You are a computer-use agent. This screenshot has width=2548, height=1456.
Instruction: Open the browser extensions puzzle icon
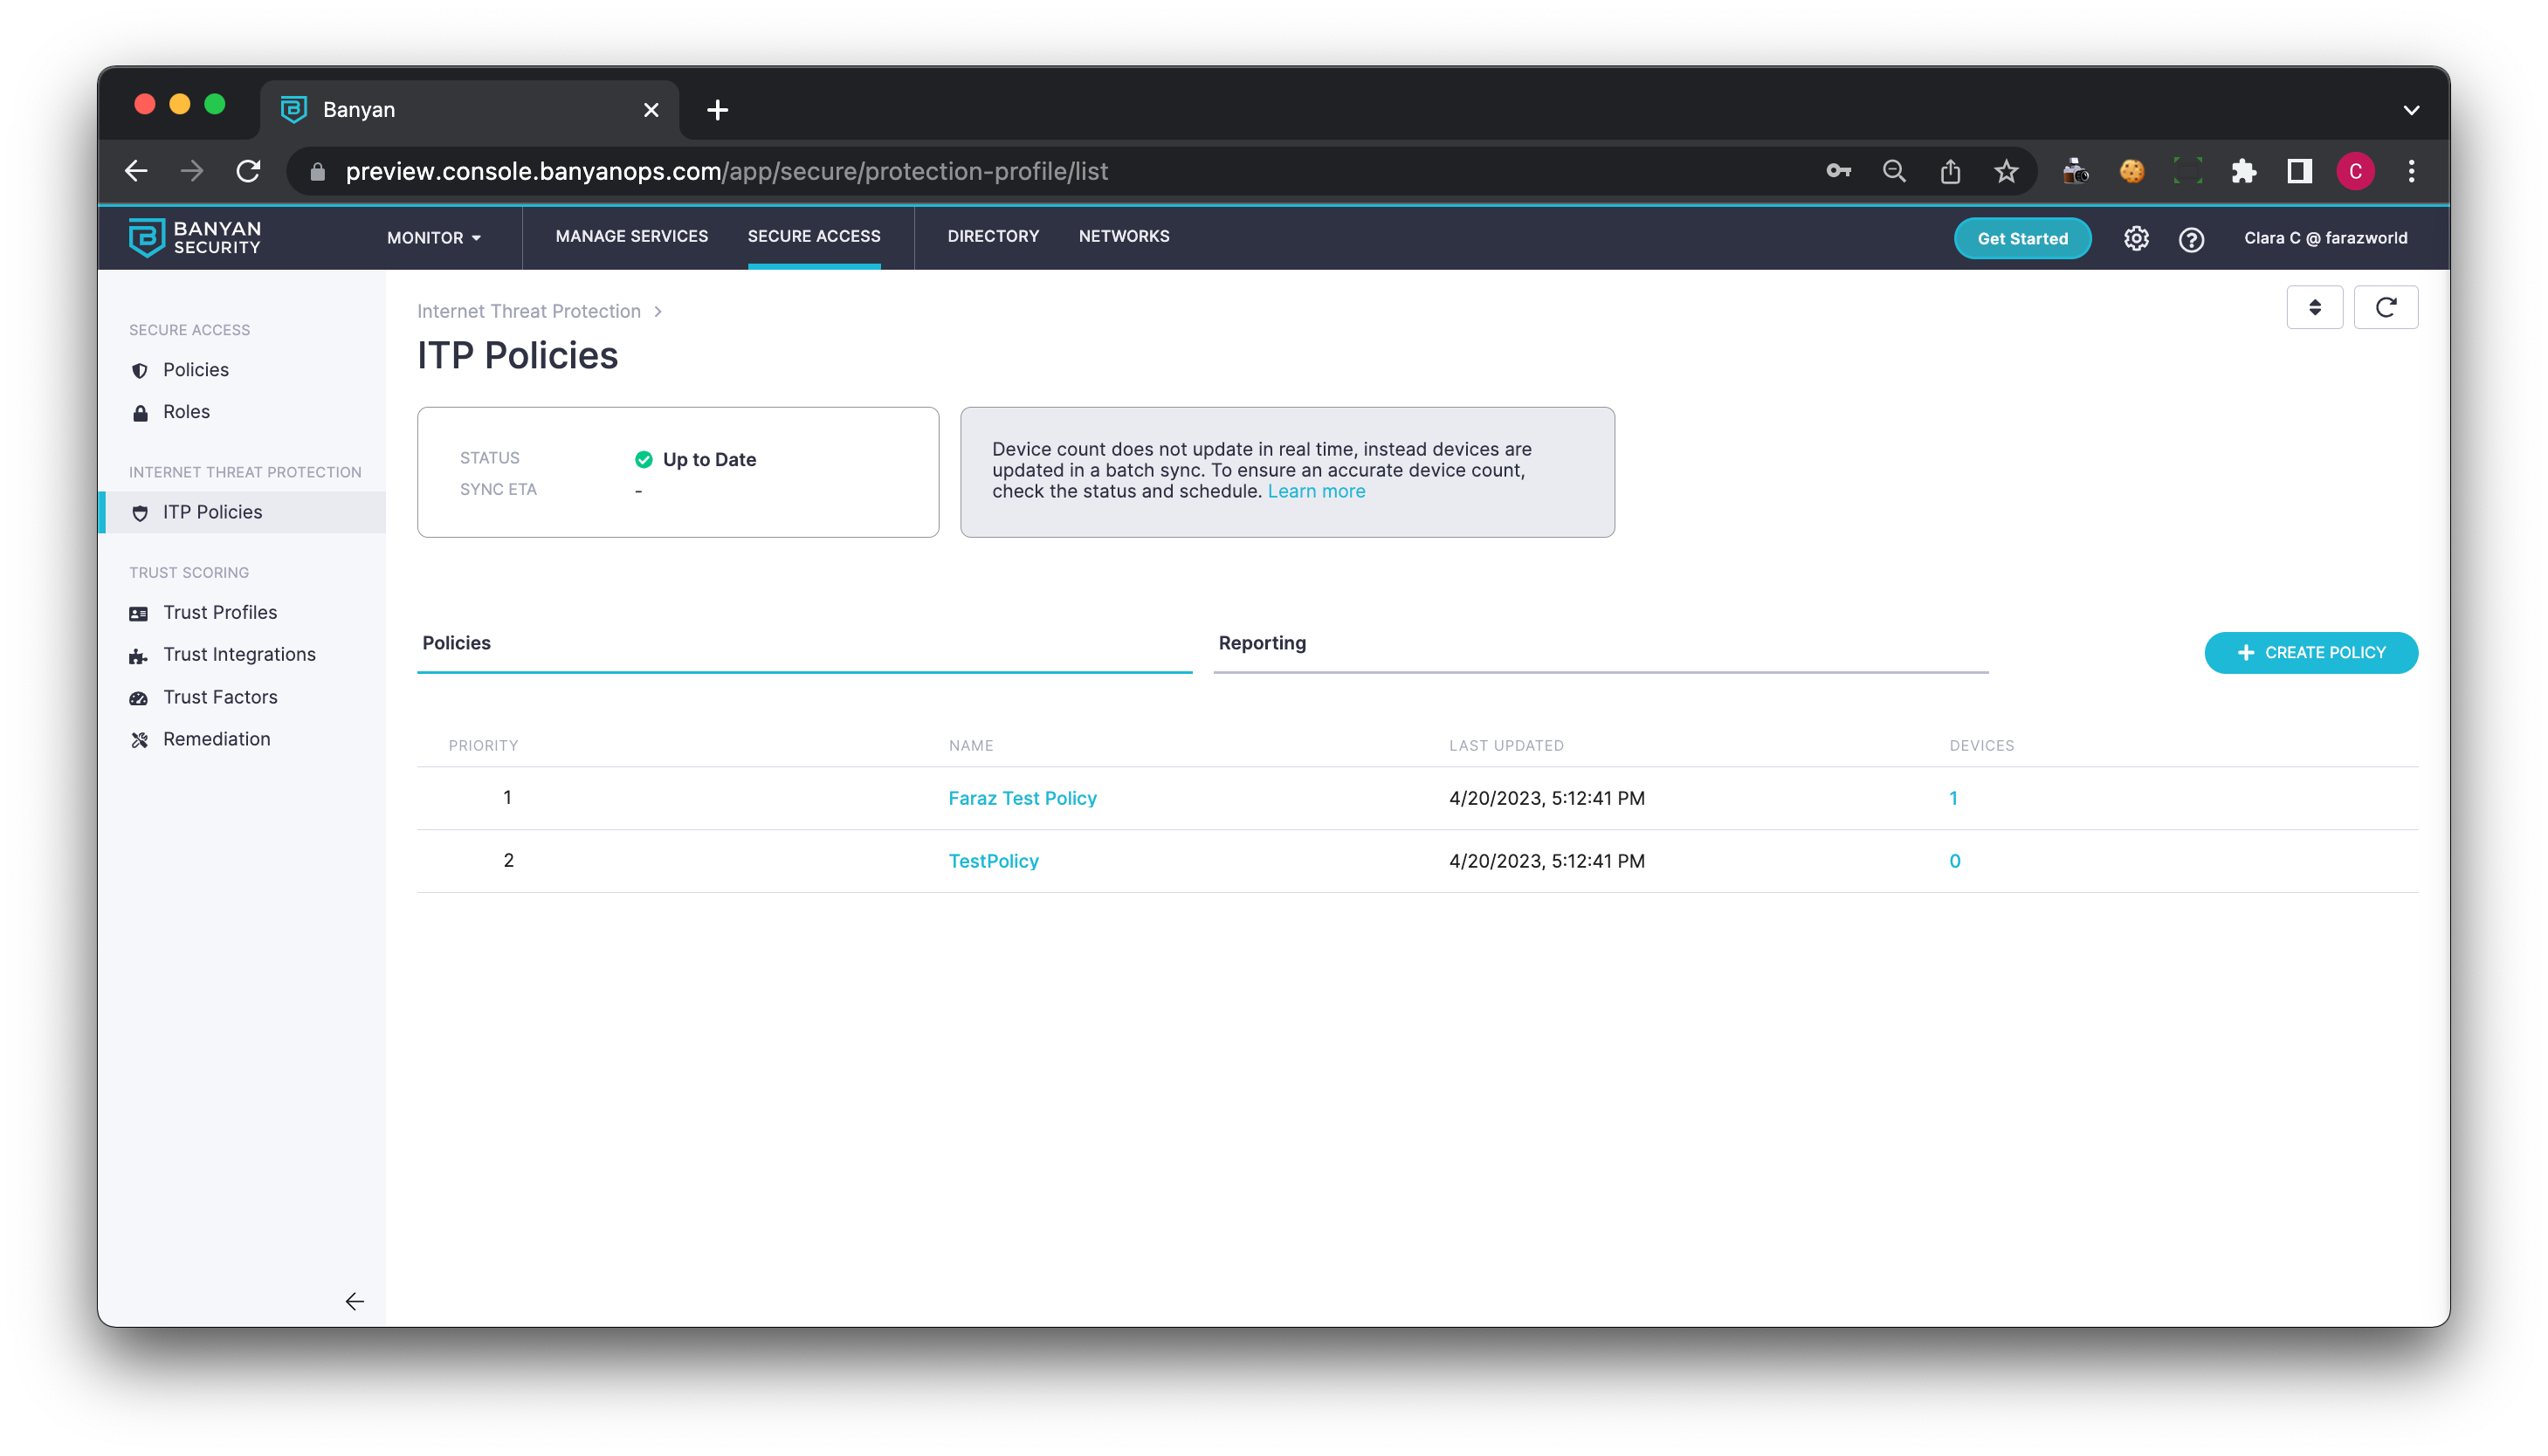2243,171
